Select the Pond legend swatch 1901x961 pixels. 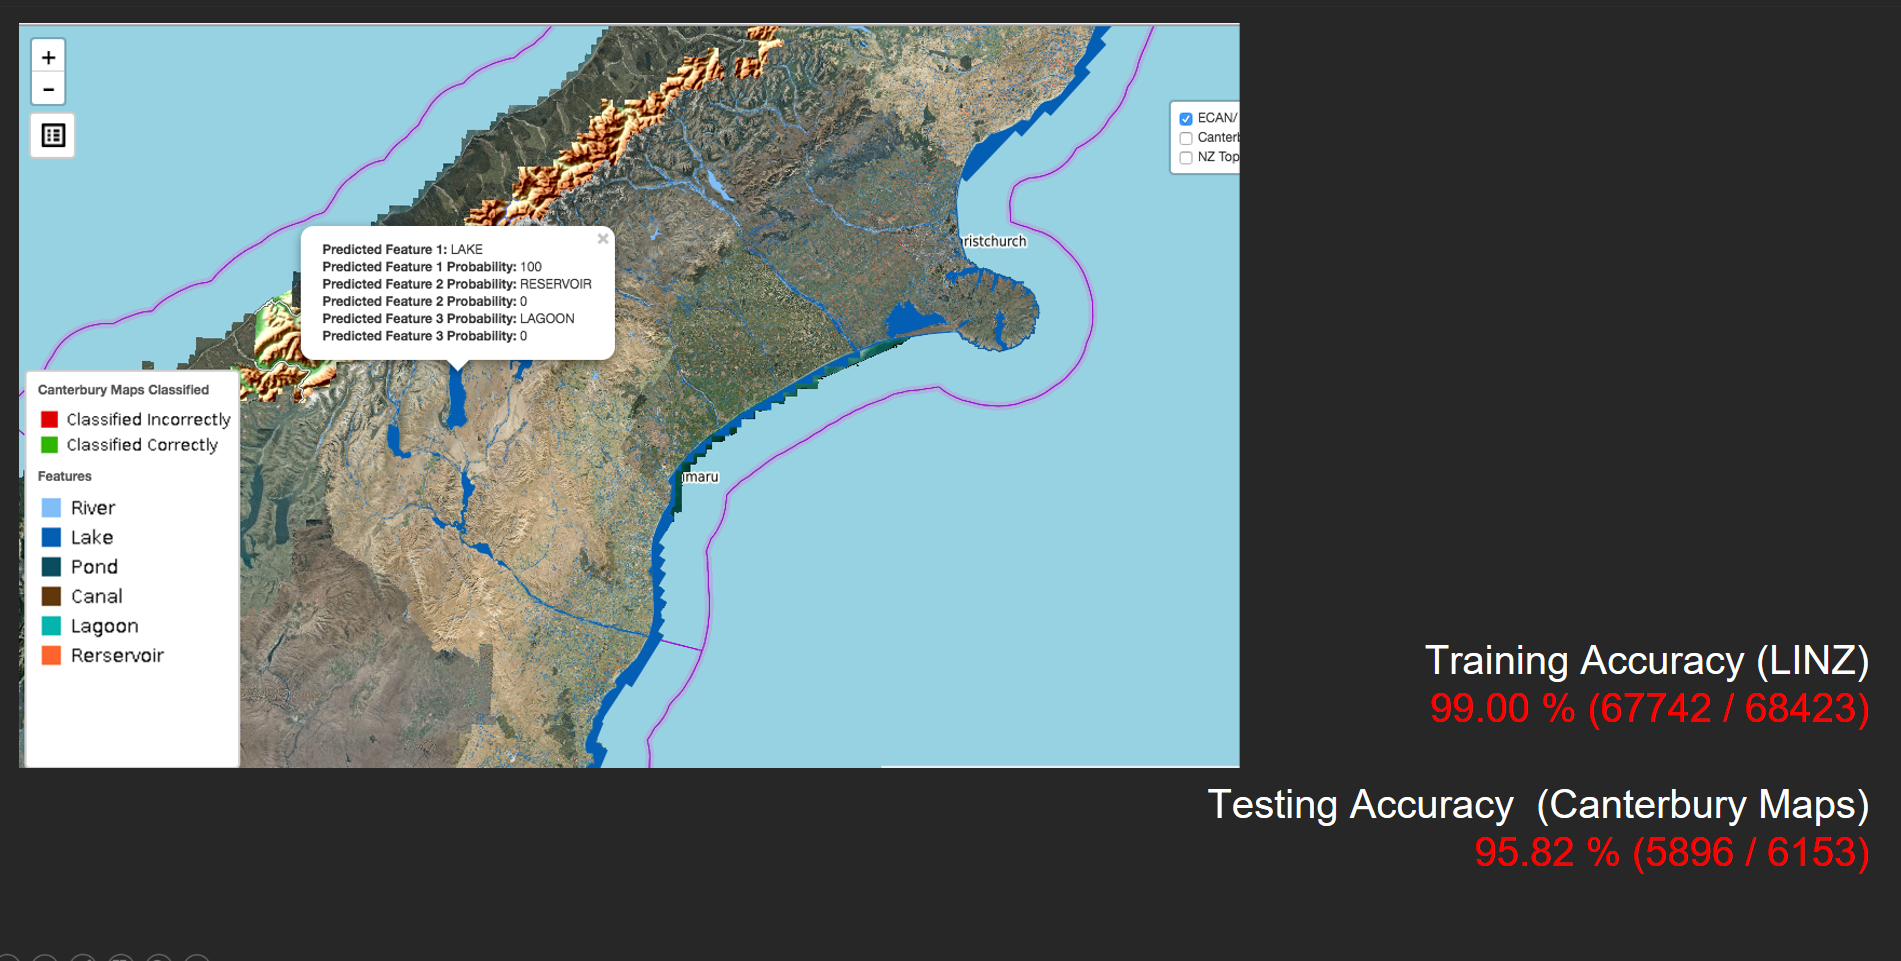[x=51, y=567]
